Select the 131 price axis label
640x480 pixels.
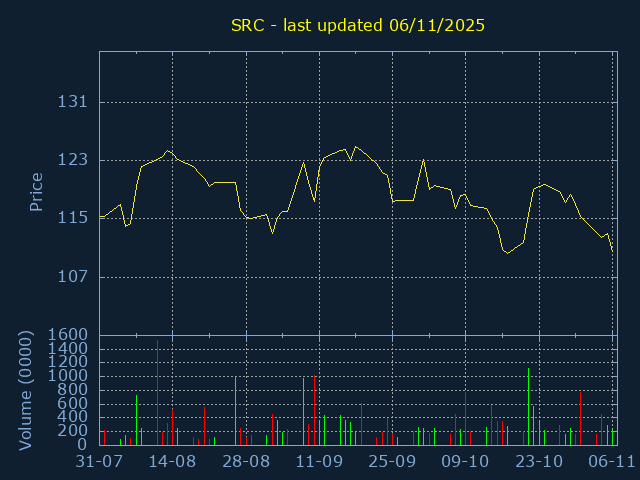point(73,102)
